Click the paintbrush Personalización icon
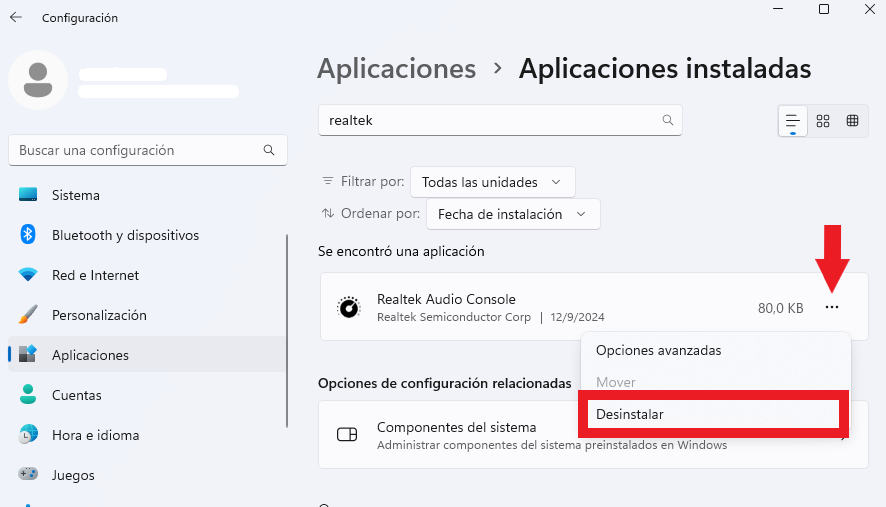886x507 pixels. (x=28, y=314)
